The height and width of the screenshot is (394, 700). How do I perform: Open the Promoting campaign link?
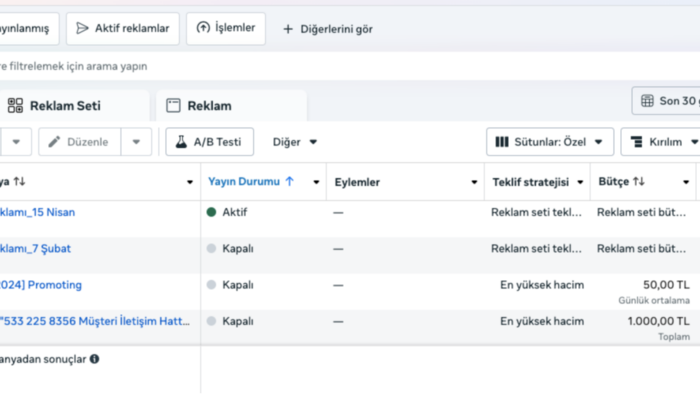coord(41,285)
